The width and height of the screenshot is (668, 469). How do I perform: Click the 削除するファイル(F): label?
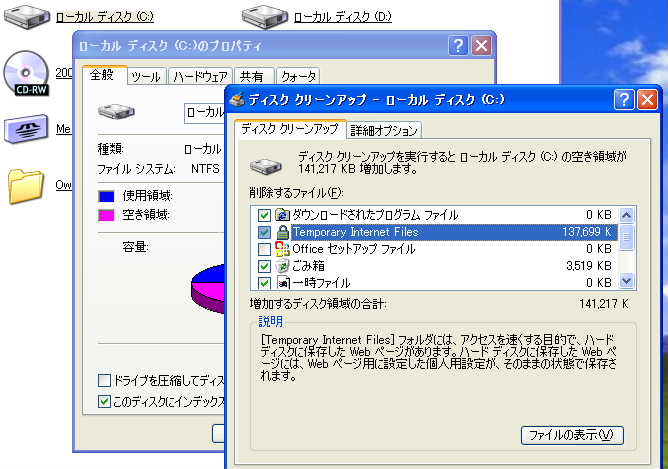[x=297, y=193]
